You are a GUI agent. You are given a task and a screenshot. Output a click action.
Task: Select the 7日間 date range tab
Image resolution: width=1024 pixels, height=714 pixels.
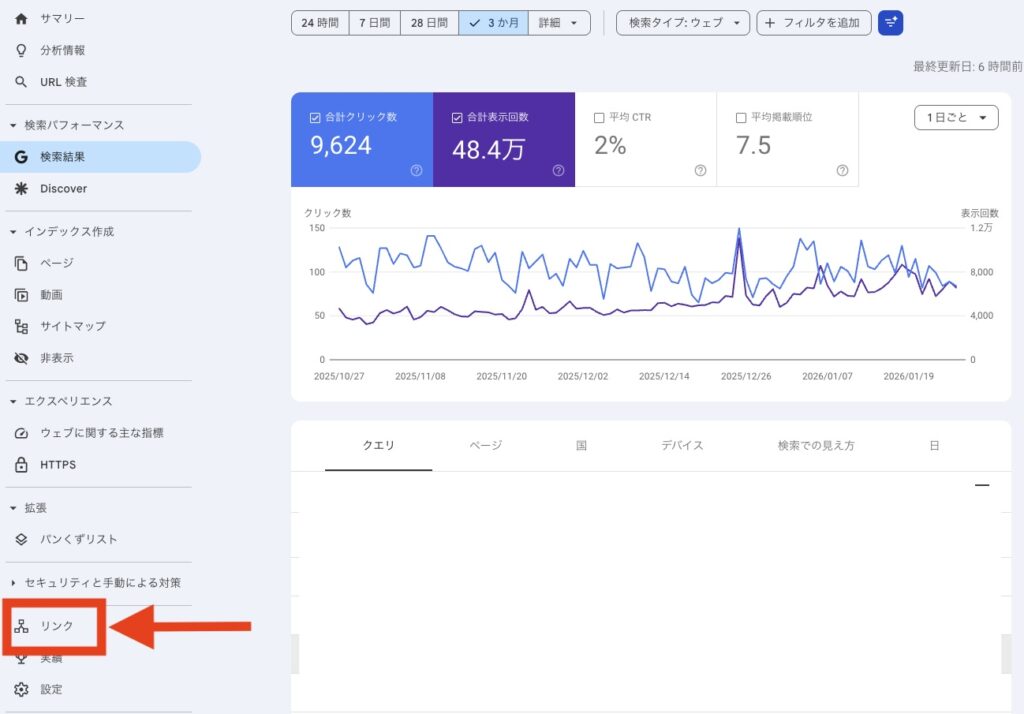[x=374, y=22]
